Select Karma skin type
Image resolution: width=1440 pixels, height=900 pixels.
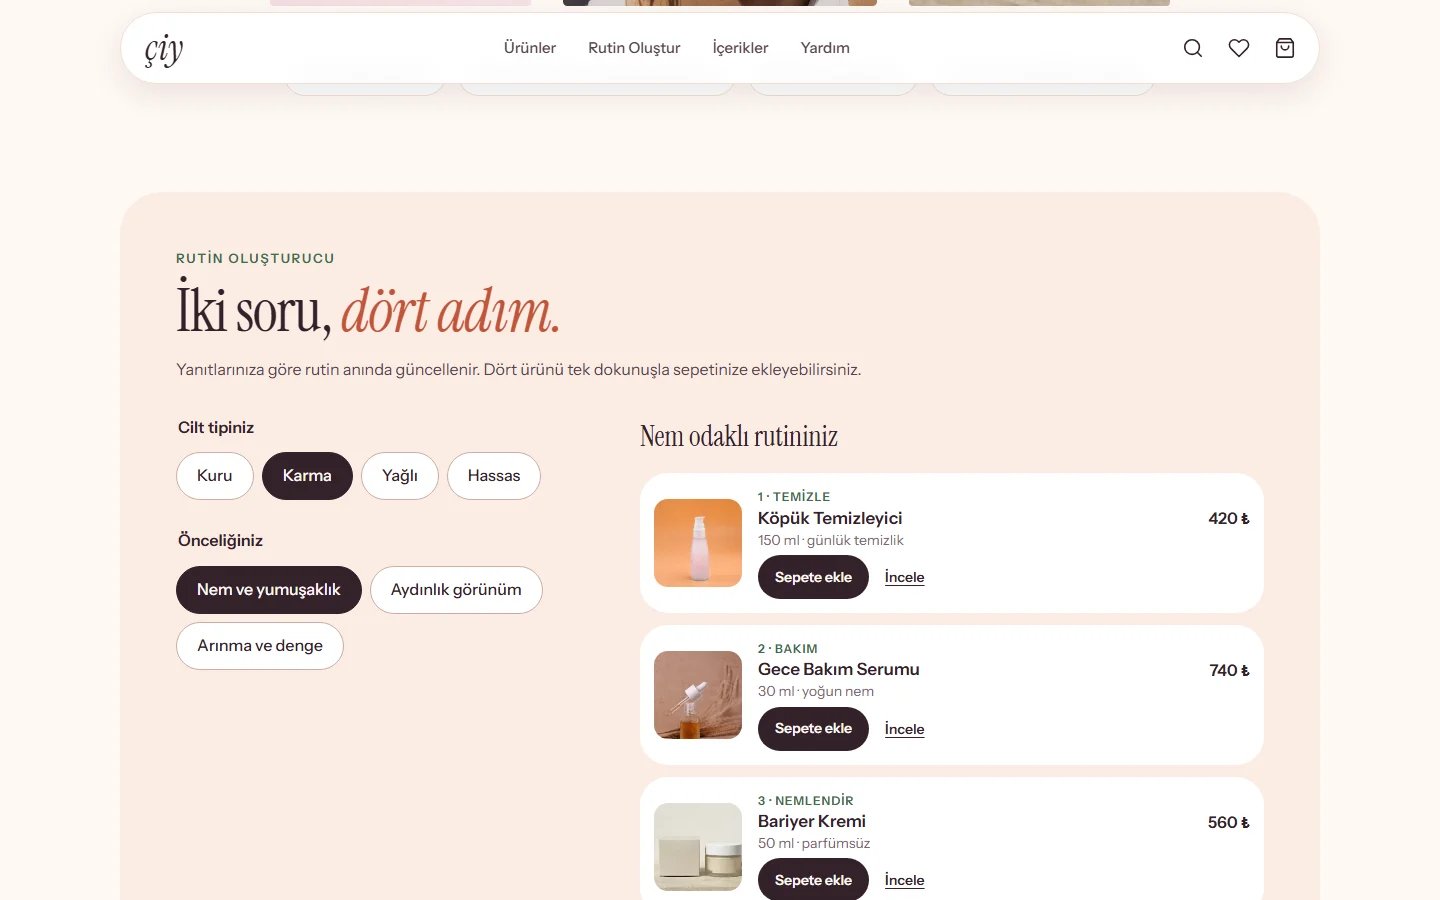coord(307,476)
